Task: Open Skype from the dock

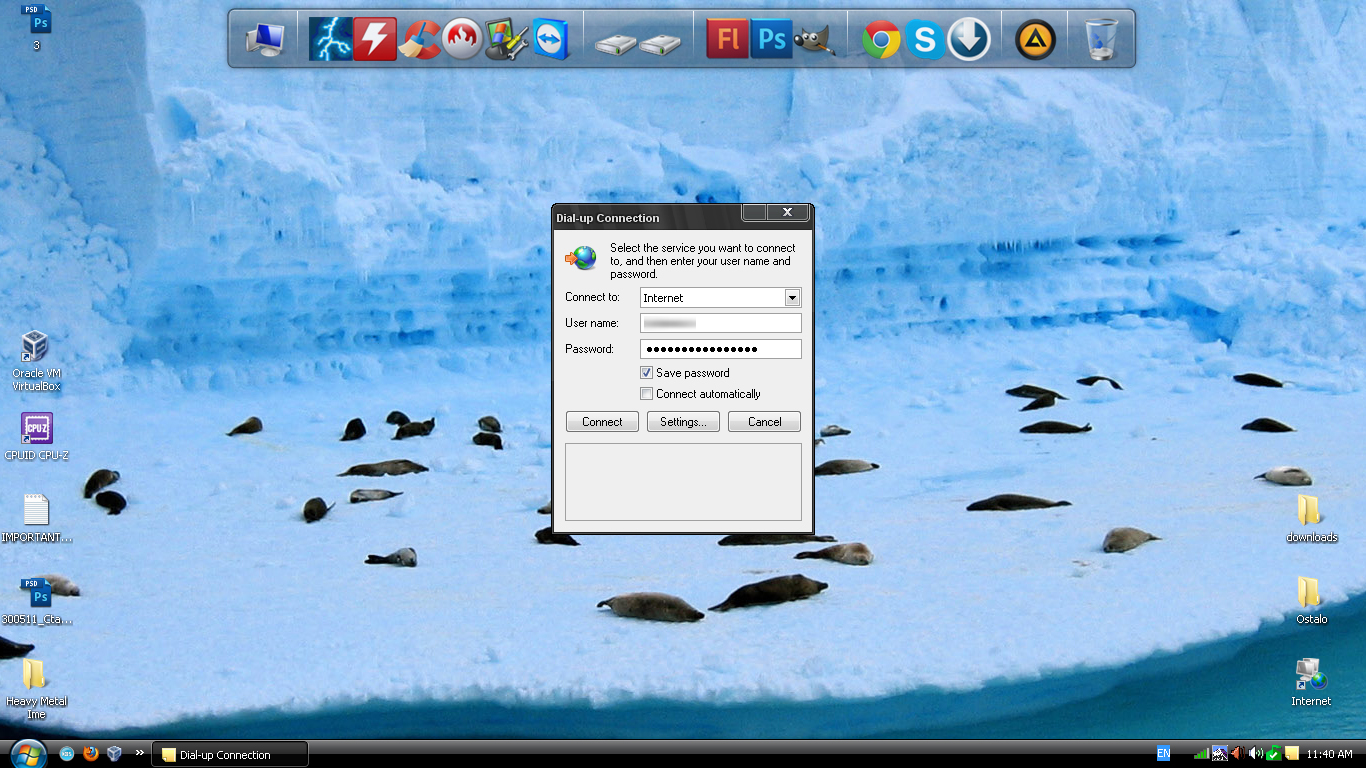Action: 925,40
